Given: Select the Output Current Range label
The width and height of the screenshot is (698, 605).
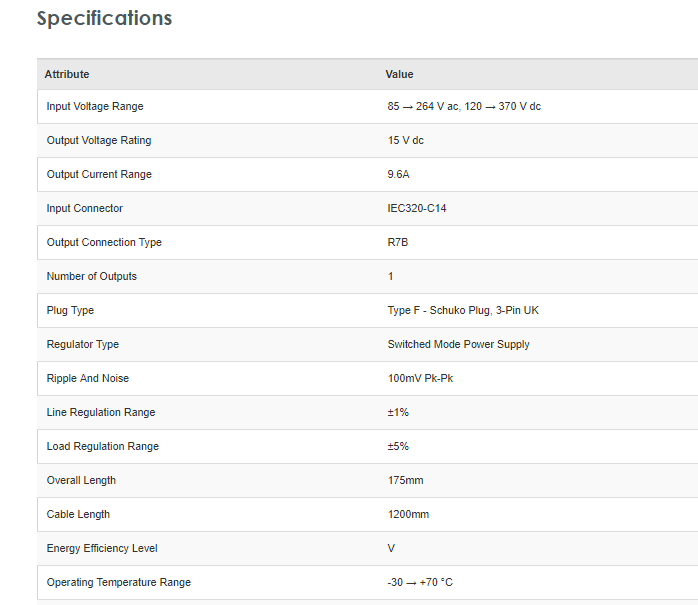Looking at the screenshot, I should [99, 174].
